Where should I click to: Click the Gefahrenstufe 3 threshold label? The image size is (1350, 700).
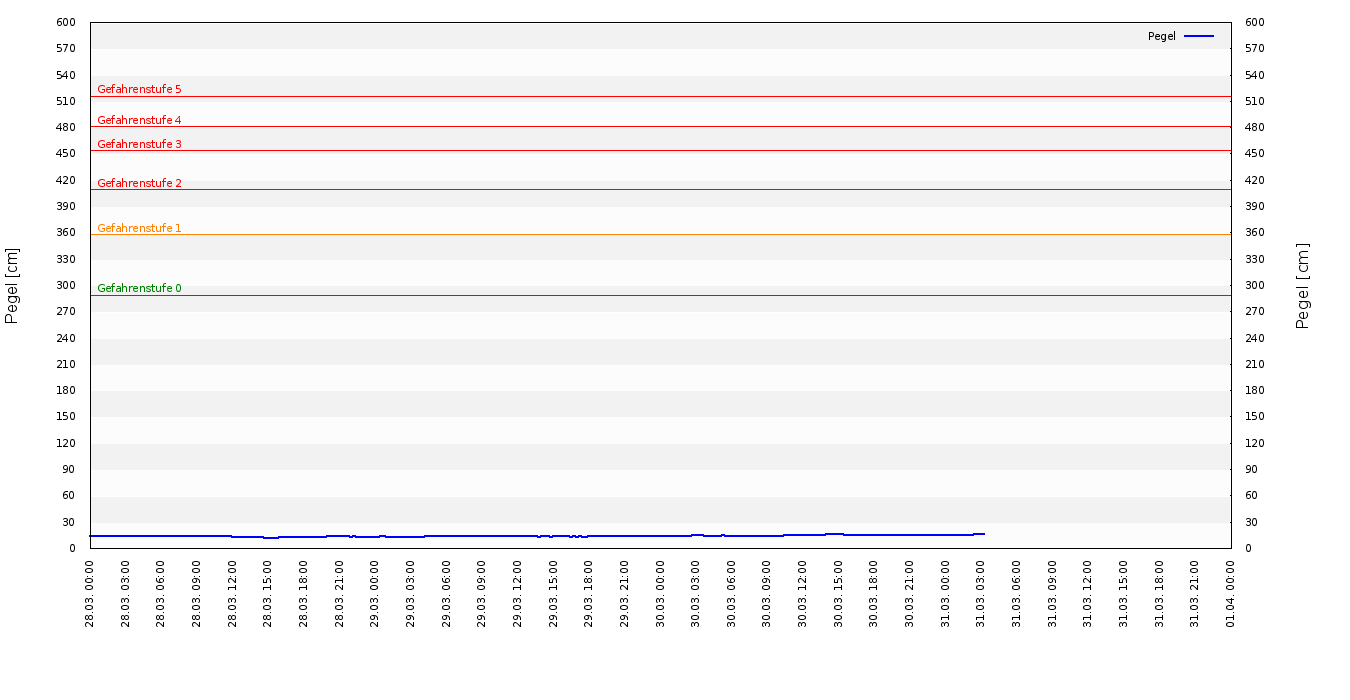click(139, 144)
